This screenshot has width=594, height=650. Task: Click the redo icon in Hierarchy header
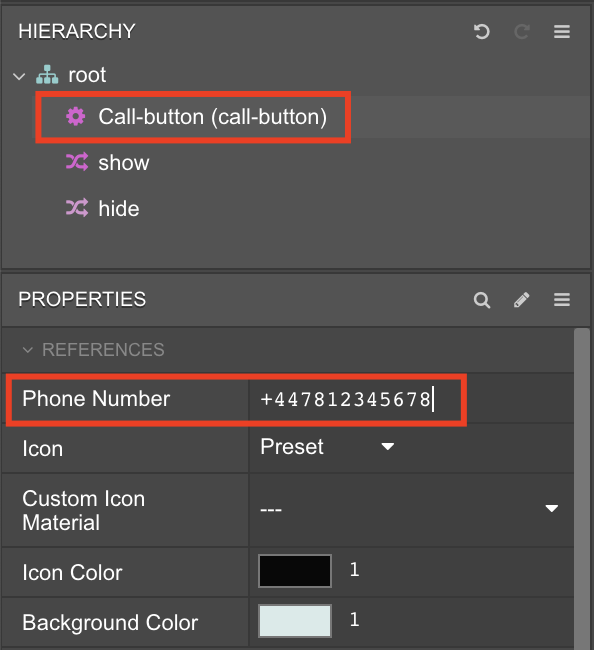pos(522,32)
